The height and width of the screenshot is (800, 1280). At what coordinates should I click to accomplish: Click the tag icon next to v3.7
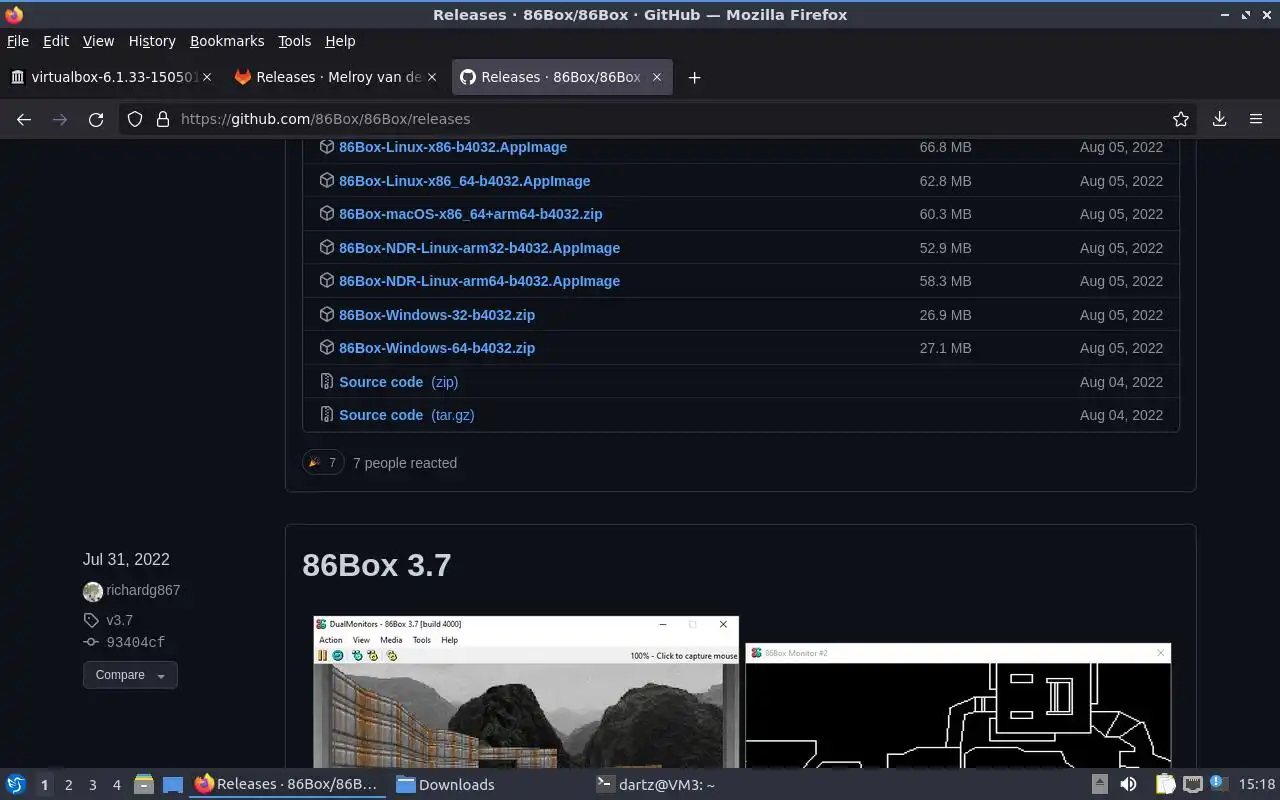click(x=91, y=620)
